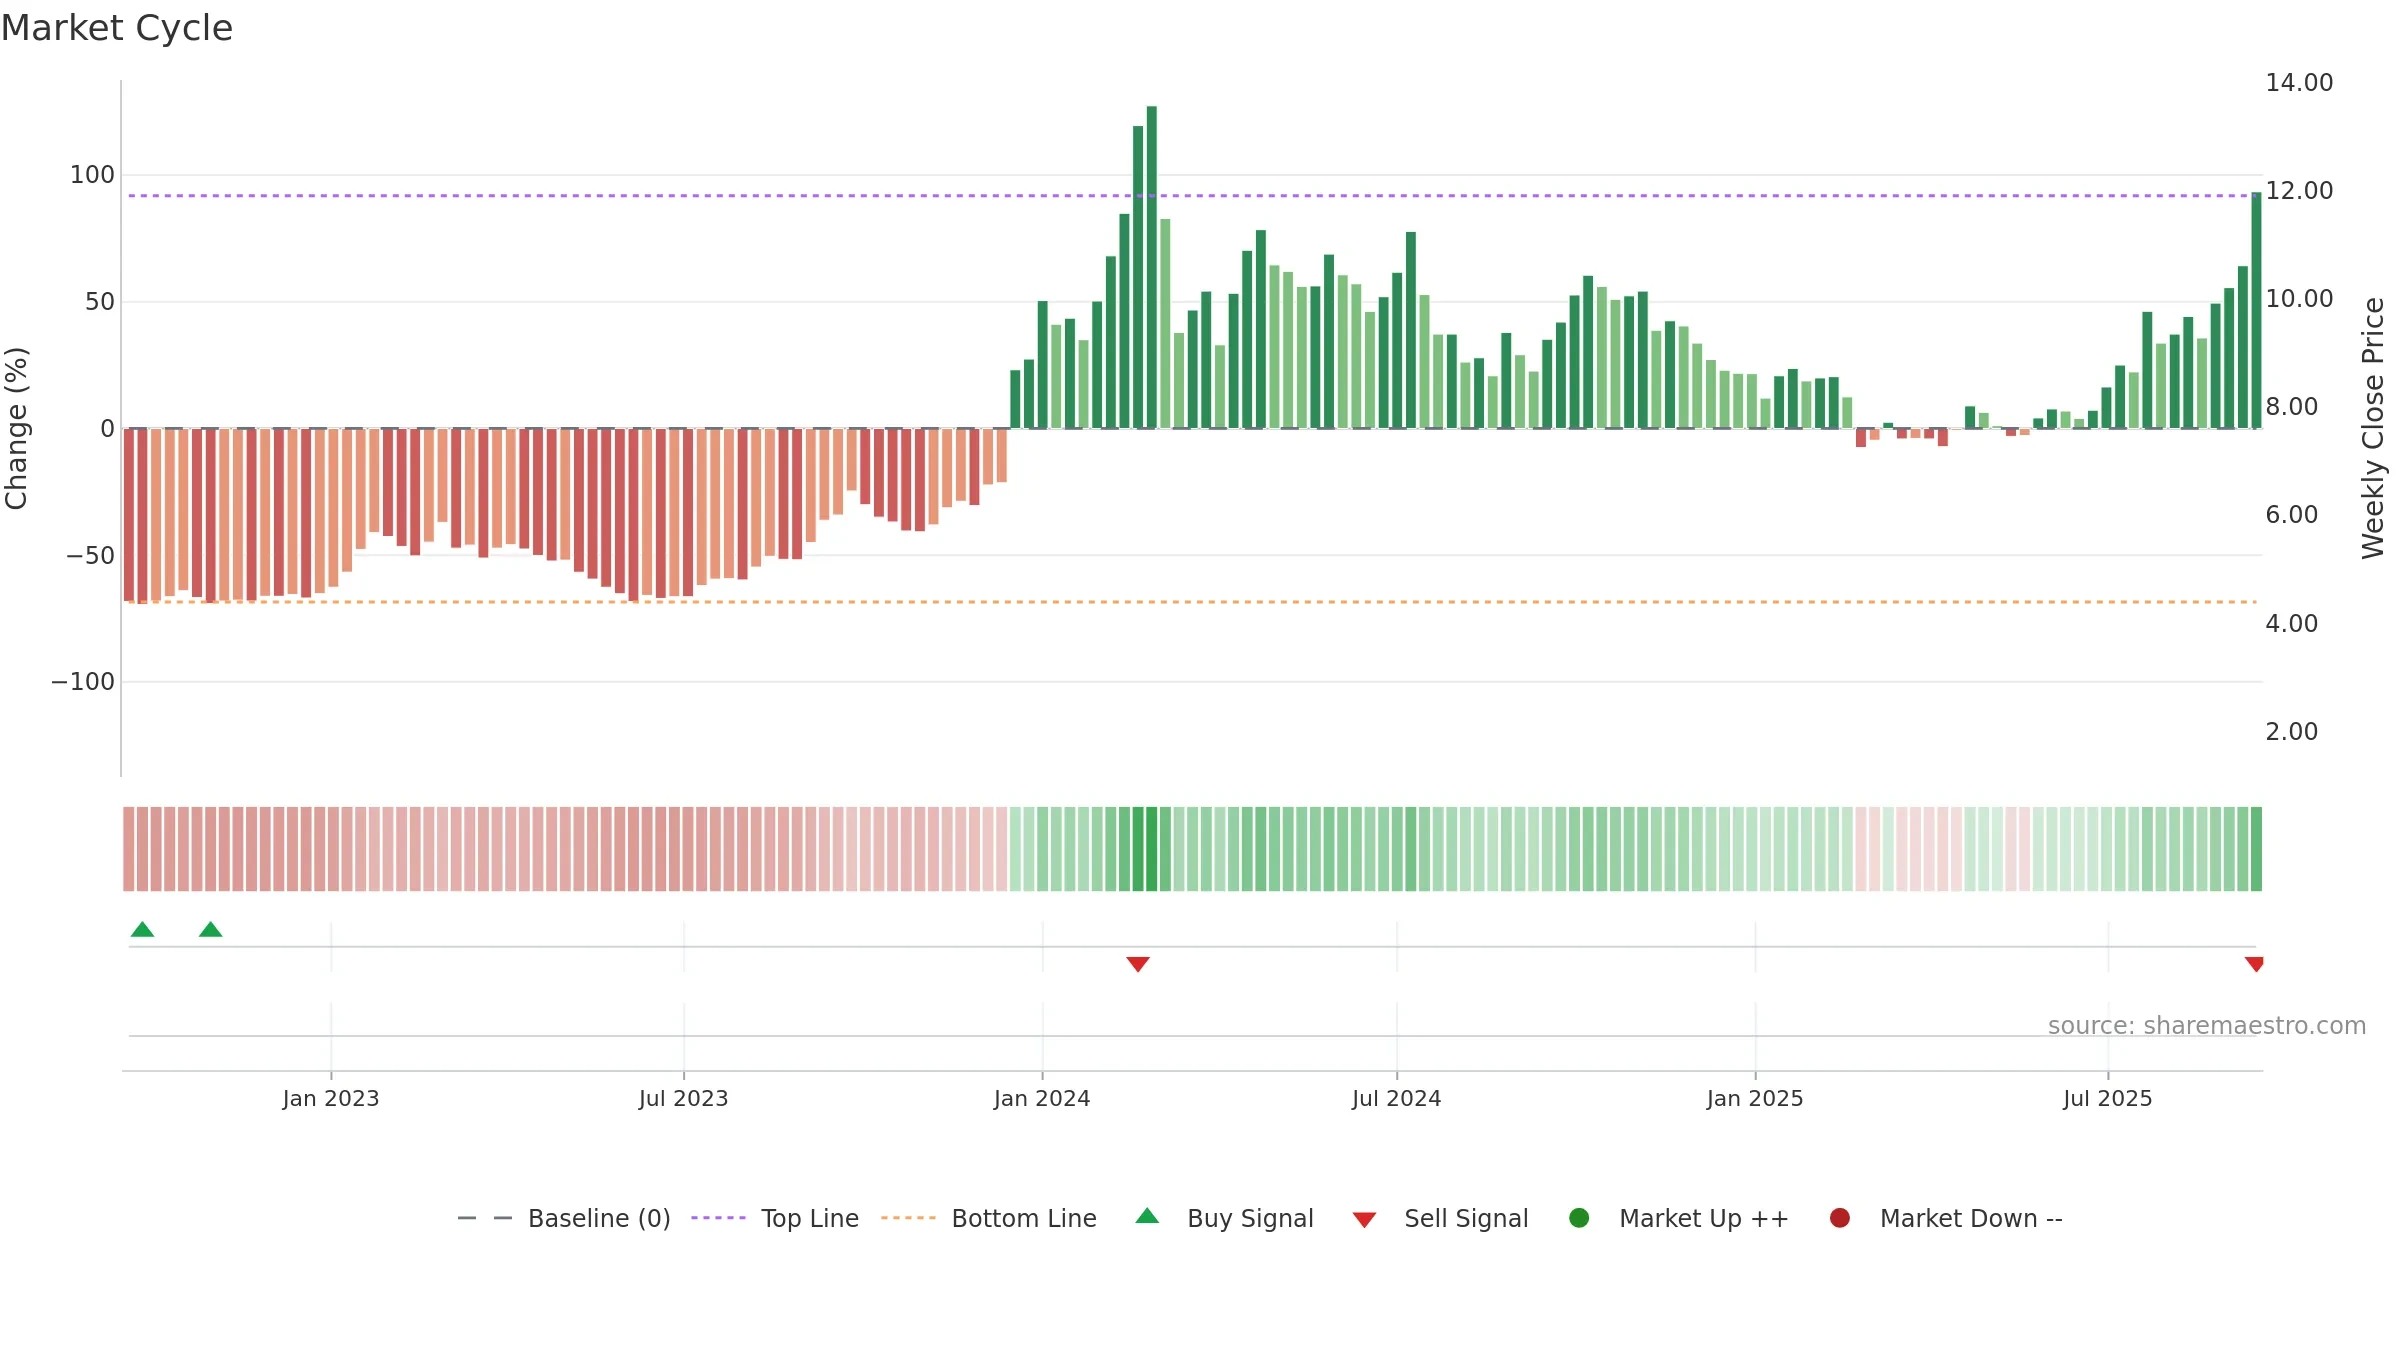Click the dark red Market Down circle icon in legend
The width and height of the screenshot is (2400, 1350).
(x=1839, y=1217)
